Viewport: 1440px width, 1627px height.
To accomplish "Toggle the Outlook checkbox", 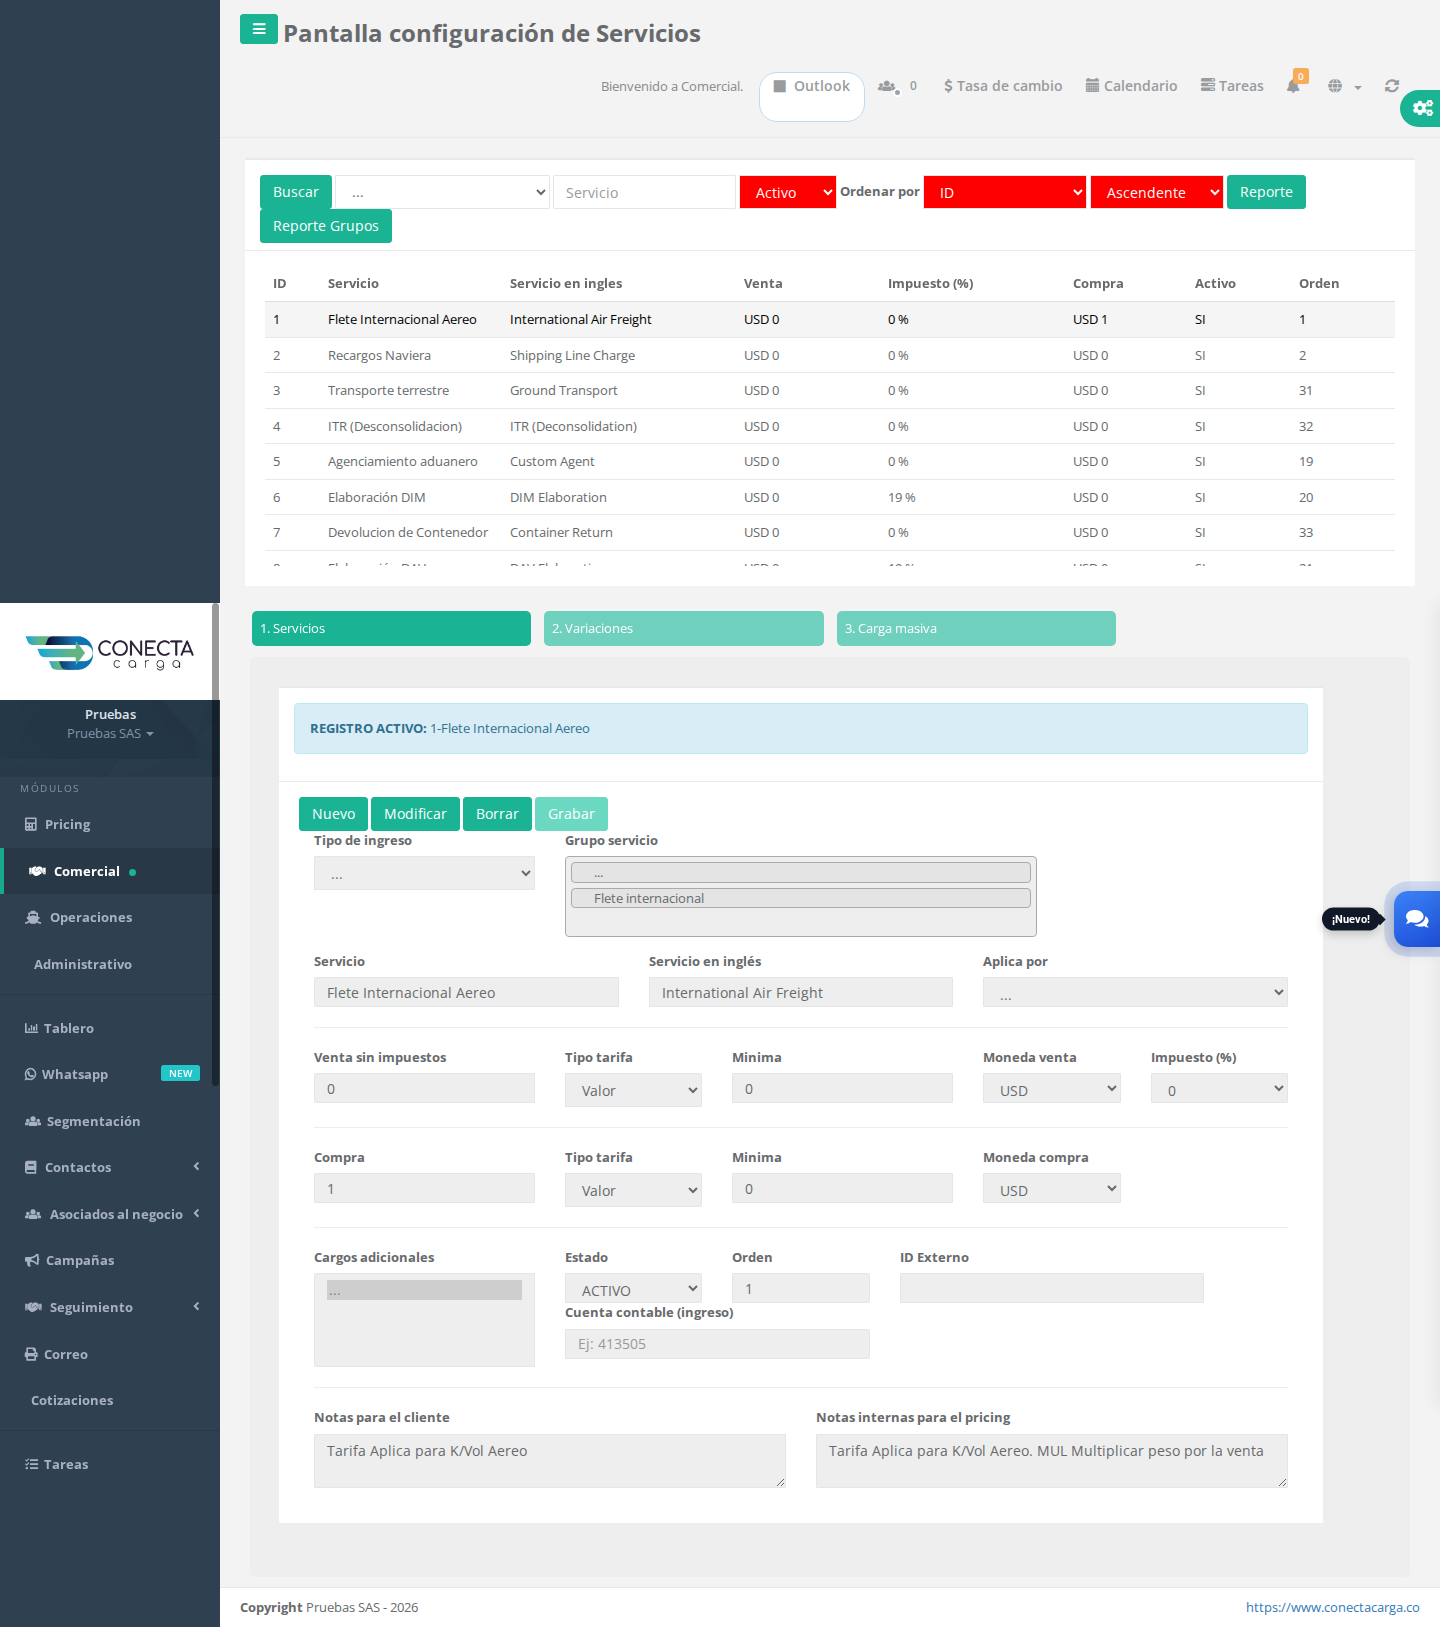I will [780, 86].
